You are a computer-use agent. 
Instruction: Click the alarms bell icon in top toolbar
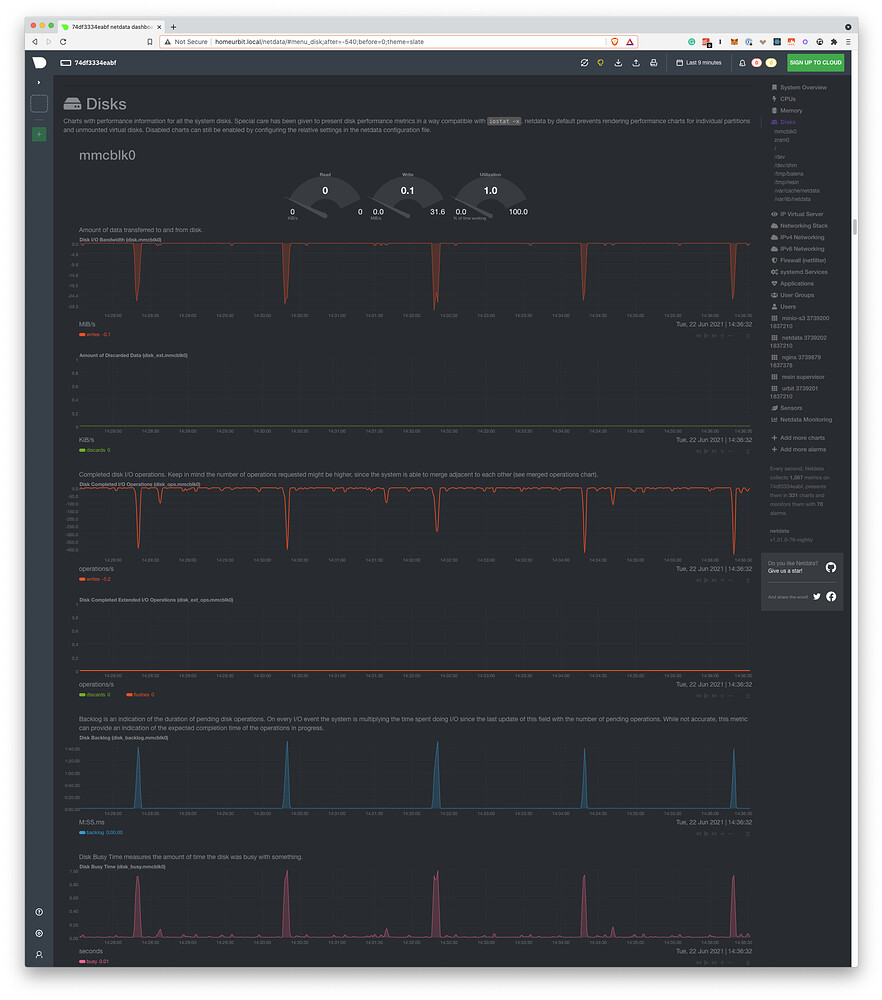742,62
